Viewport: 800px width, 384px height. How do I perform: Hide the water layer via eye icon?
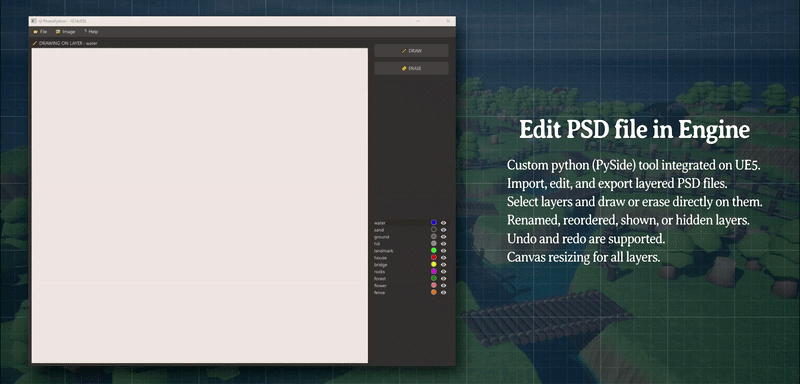point(444,223)
